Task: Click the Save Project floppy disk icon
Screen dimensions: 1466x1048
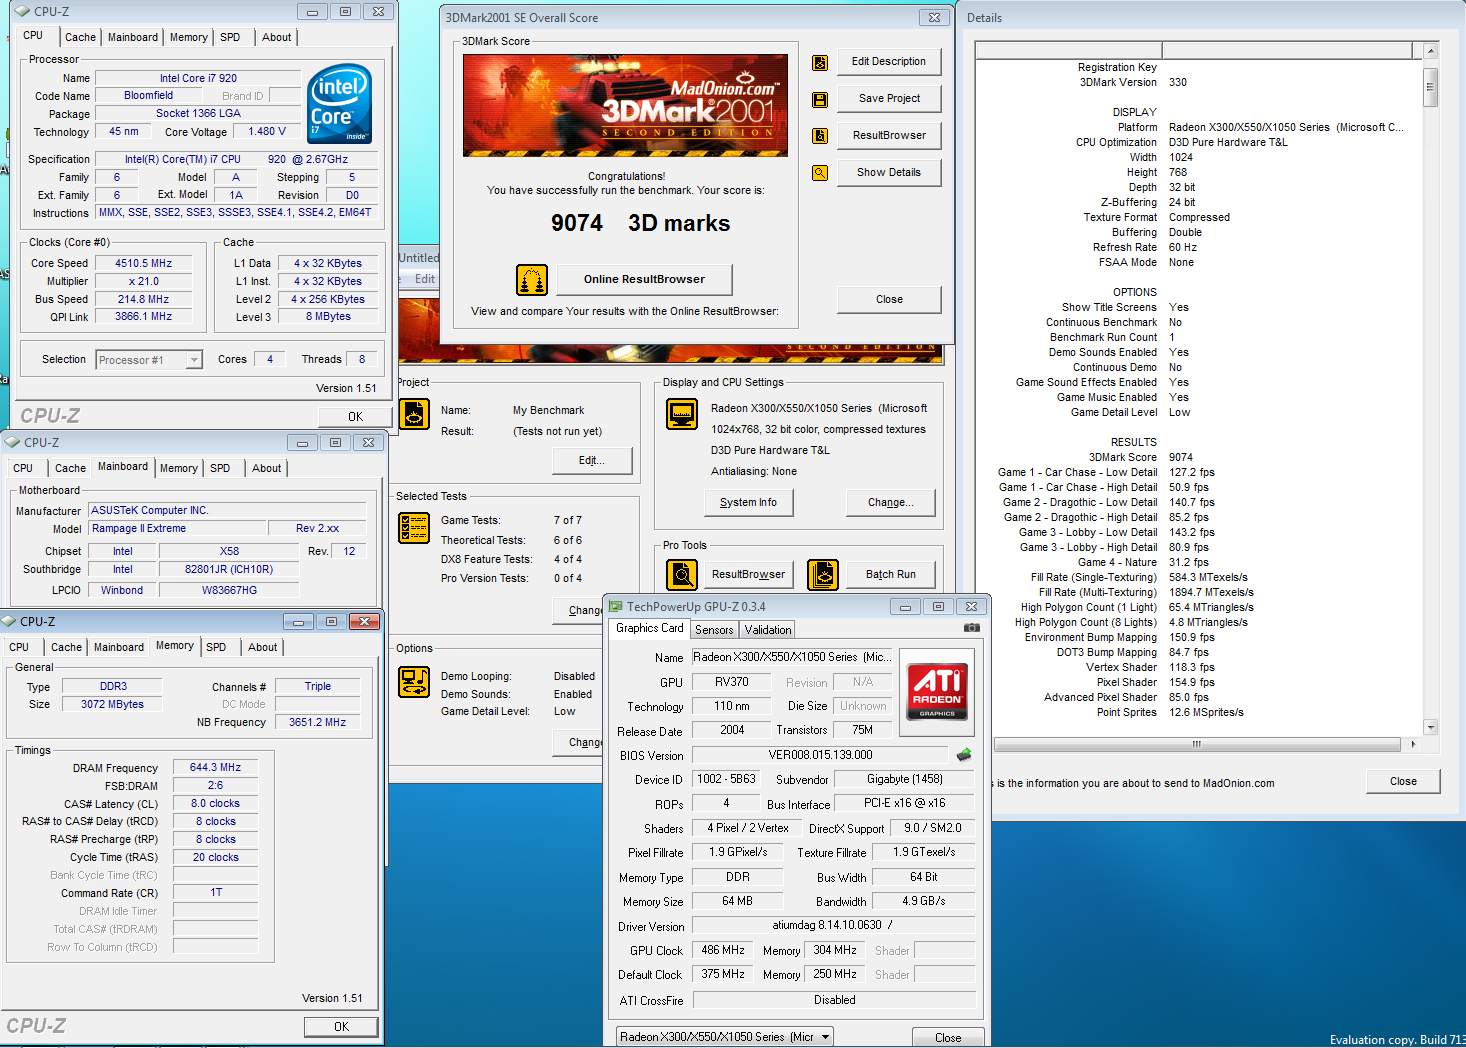Action: (820, 100)
